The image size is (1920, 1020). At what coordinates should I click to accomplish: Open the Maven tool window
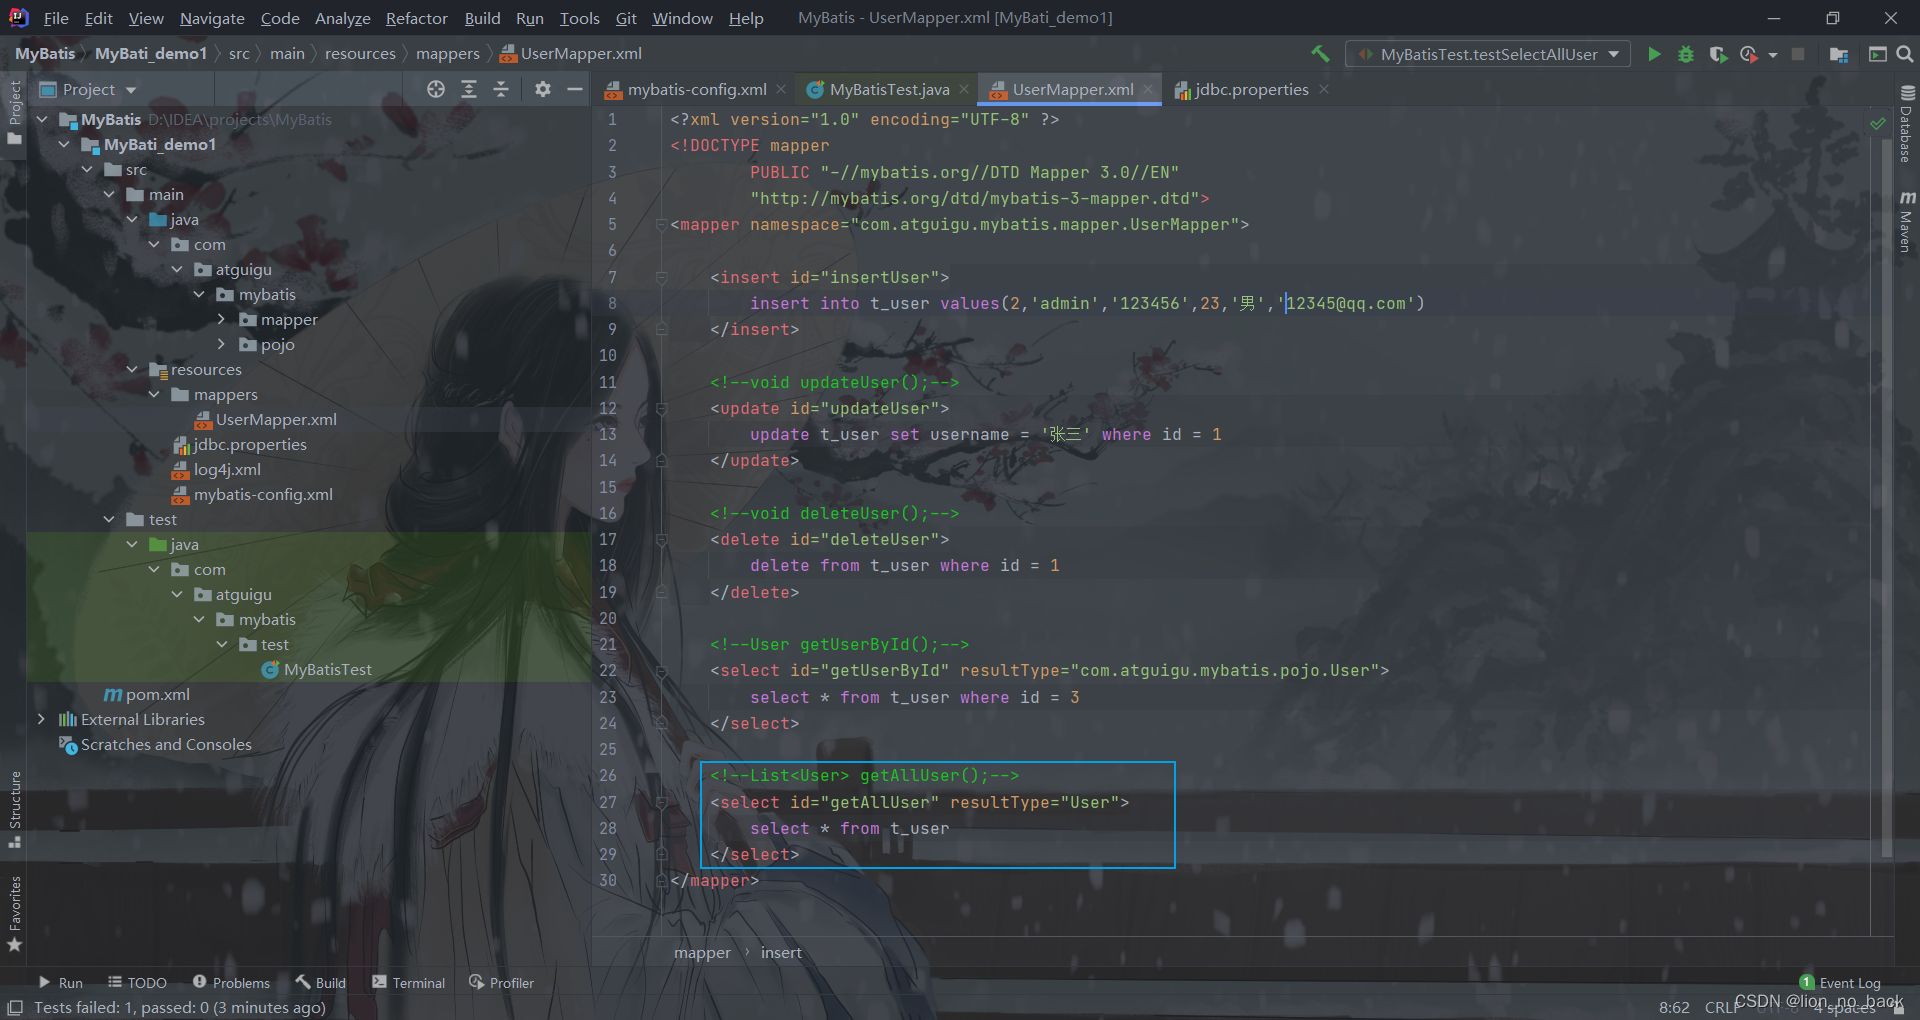click(1906, 221)
